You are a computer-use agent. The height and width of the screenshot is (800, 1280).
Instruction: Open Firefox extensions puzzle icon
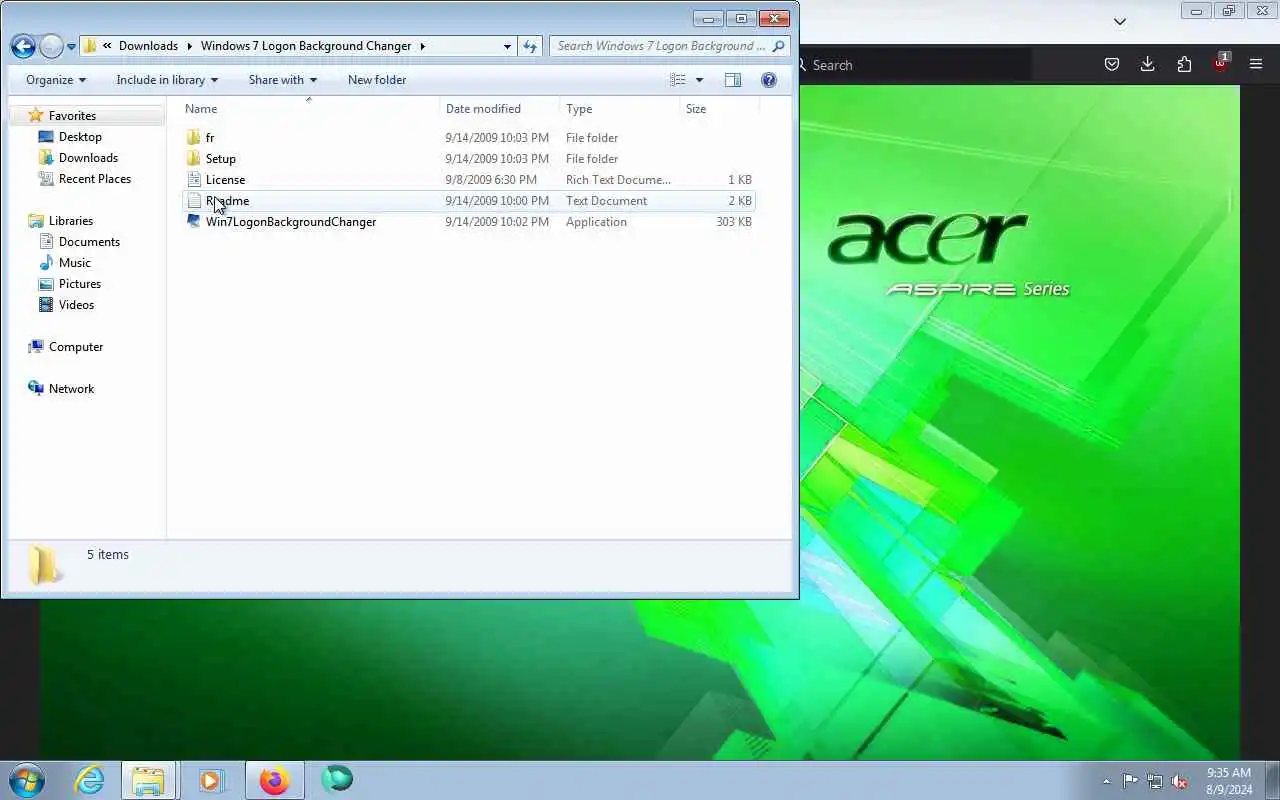[x=1184, y=64]
